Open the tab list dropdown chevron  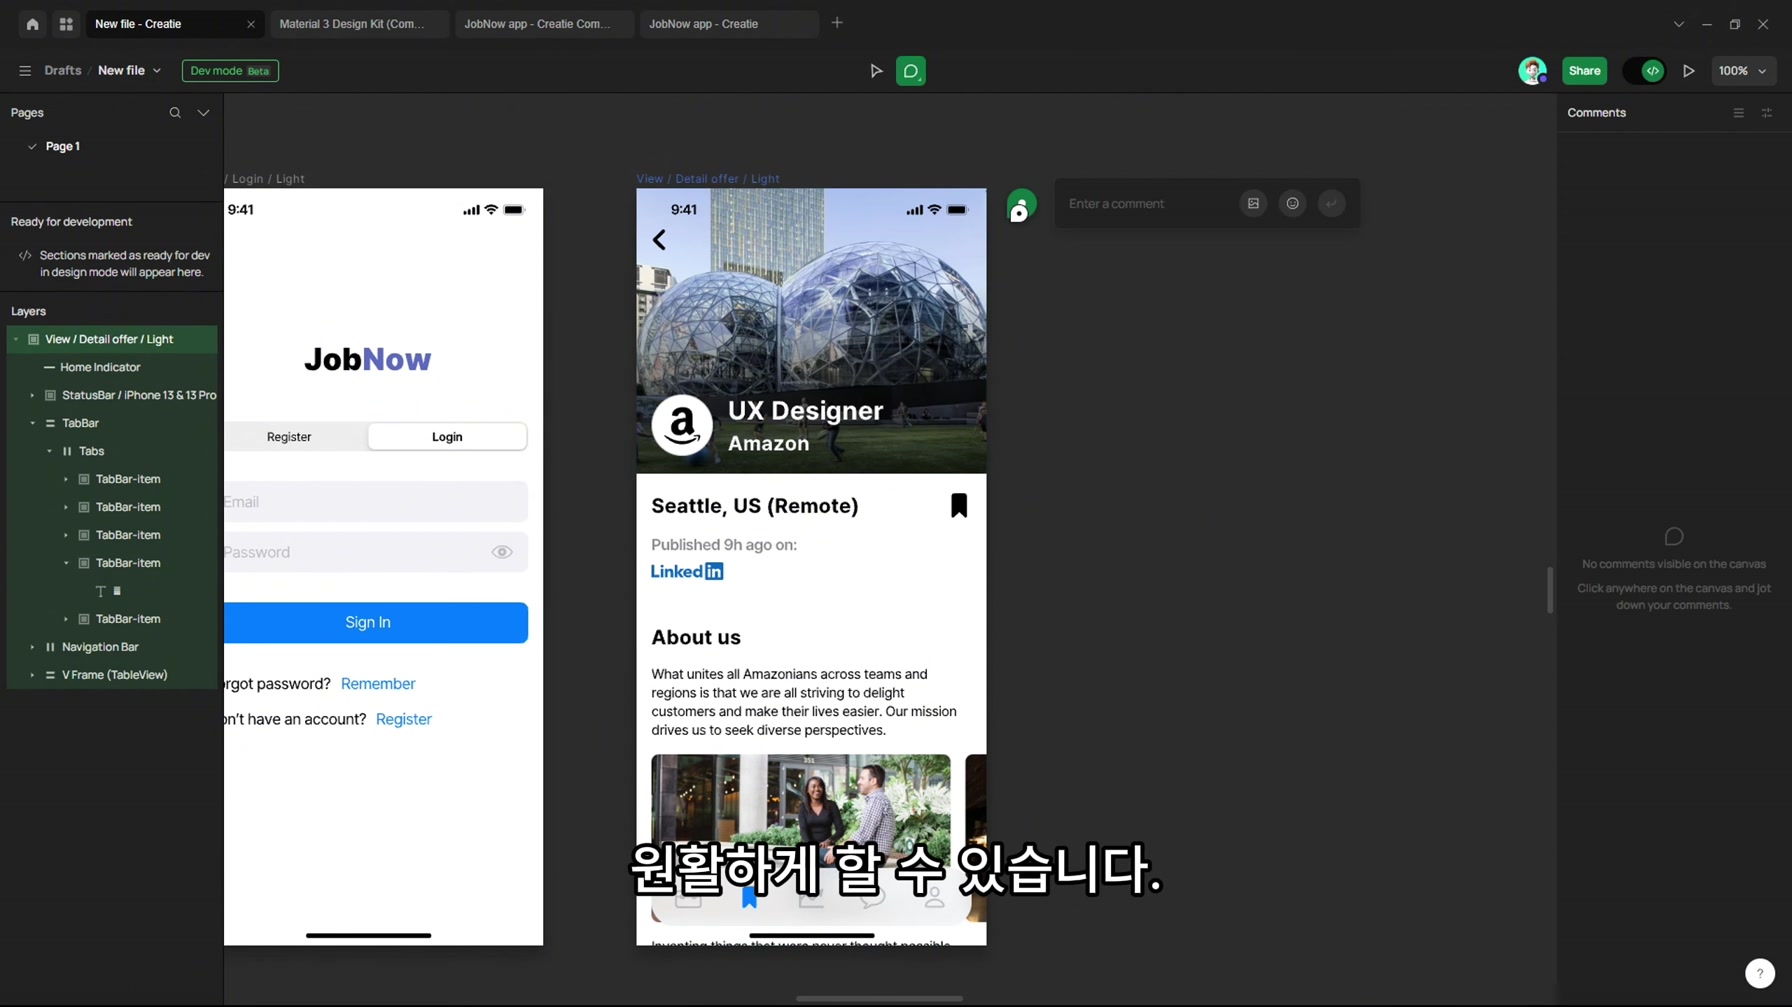point(1679,24)
